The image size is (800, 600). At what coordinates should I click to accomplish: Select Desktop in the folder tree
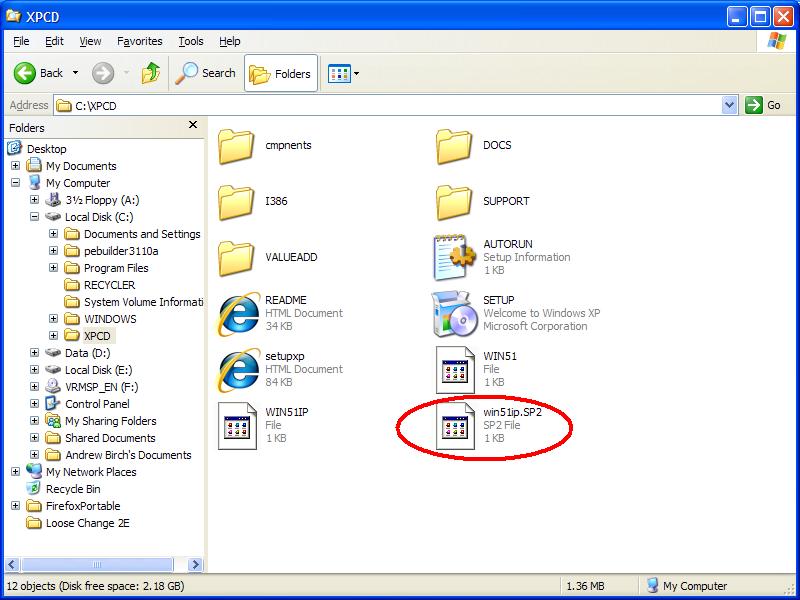click(46, 149)
